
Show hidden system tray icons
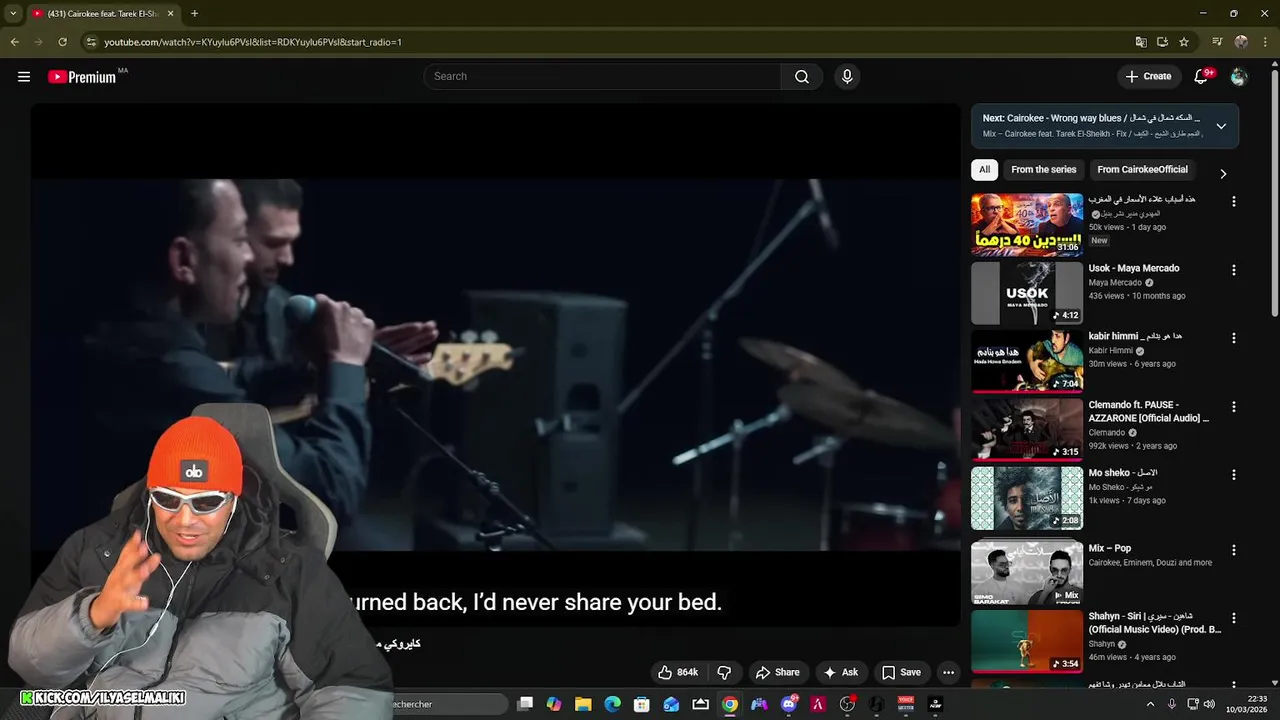point(1150,704)
